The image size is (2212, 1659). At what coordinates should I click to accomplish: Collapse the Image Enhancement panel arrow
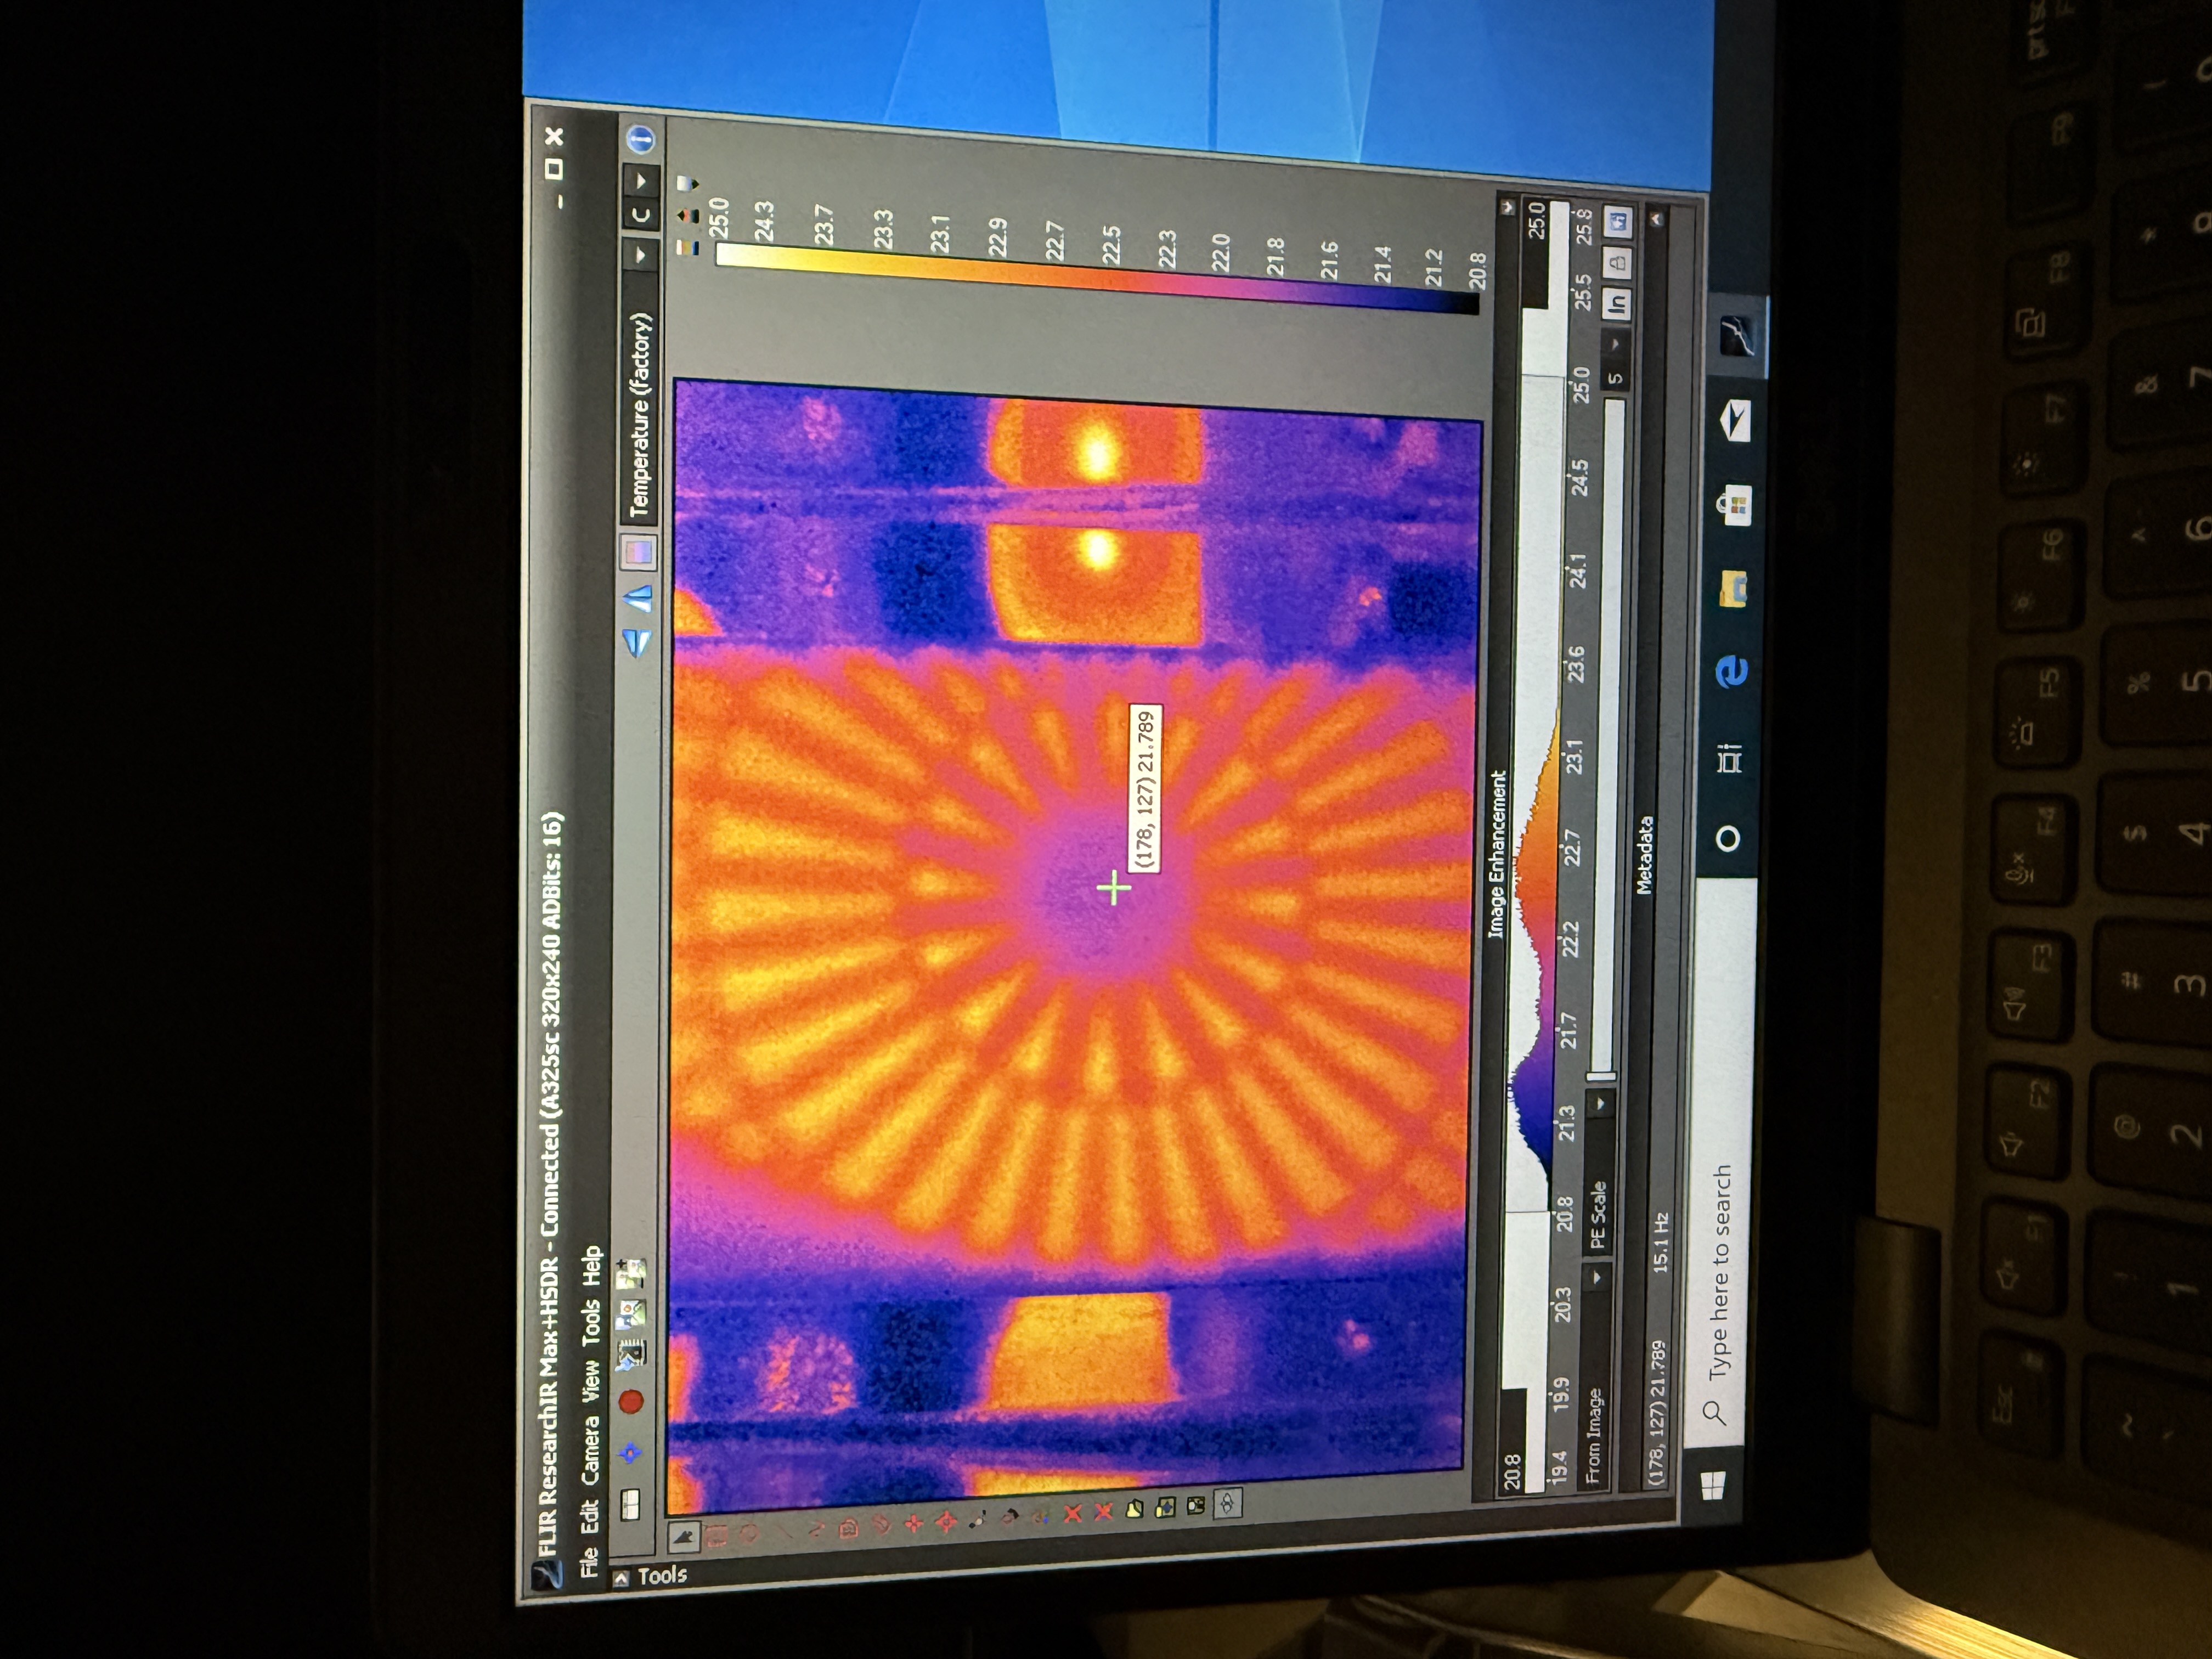(1507, 208)
